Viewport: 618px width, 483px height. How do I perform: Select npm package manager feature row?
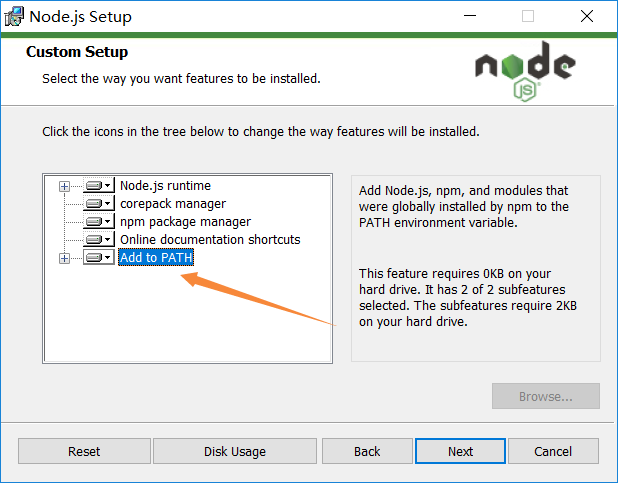point(185,222)
